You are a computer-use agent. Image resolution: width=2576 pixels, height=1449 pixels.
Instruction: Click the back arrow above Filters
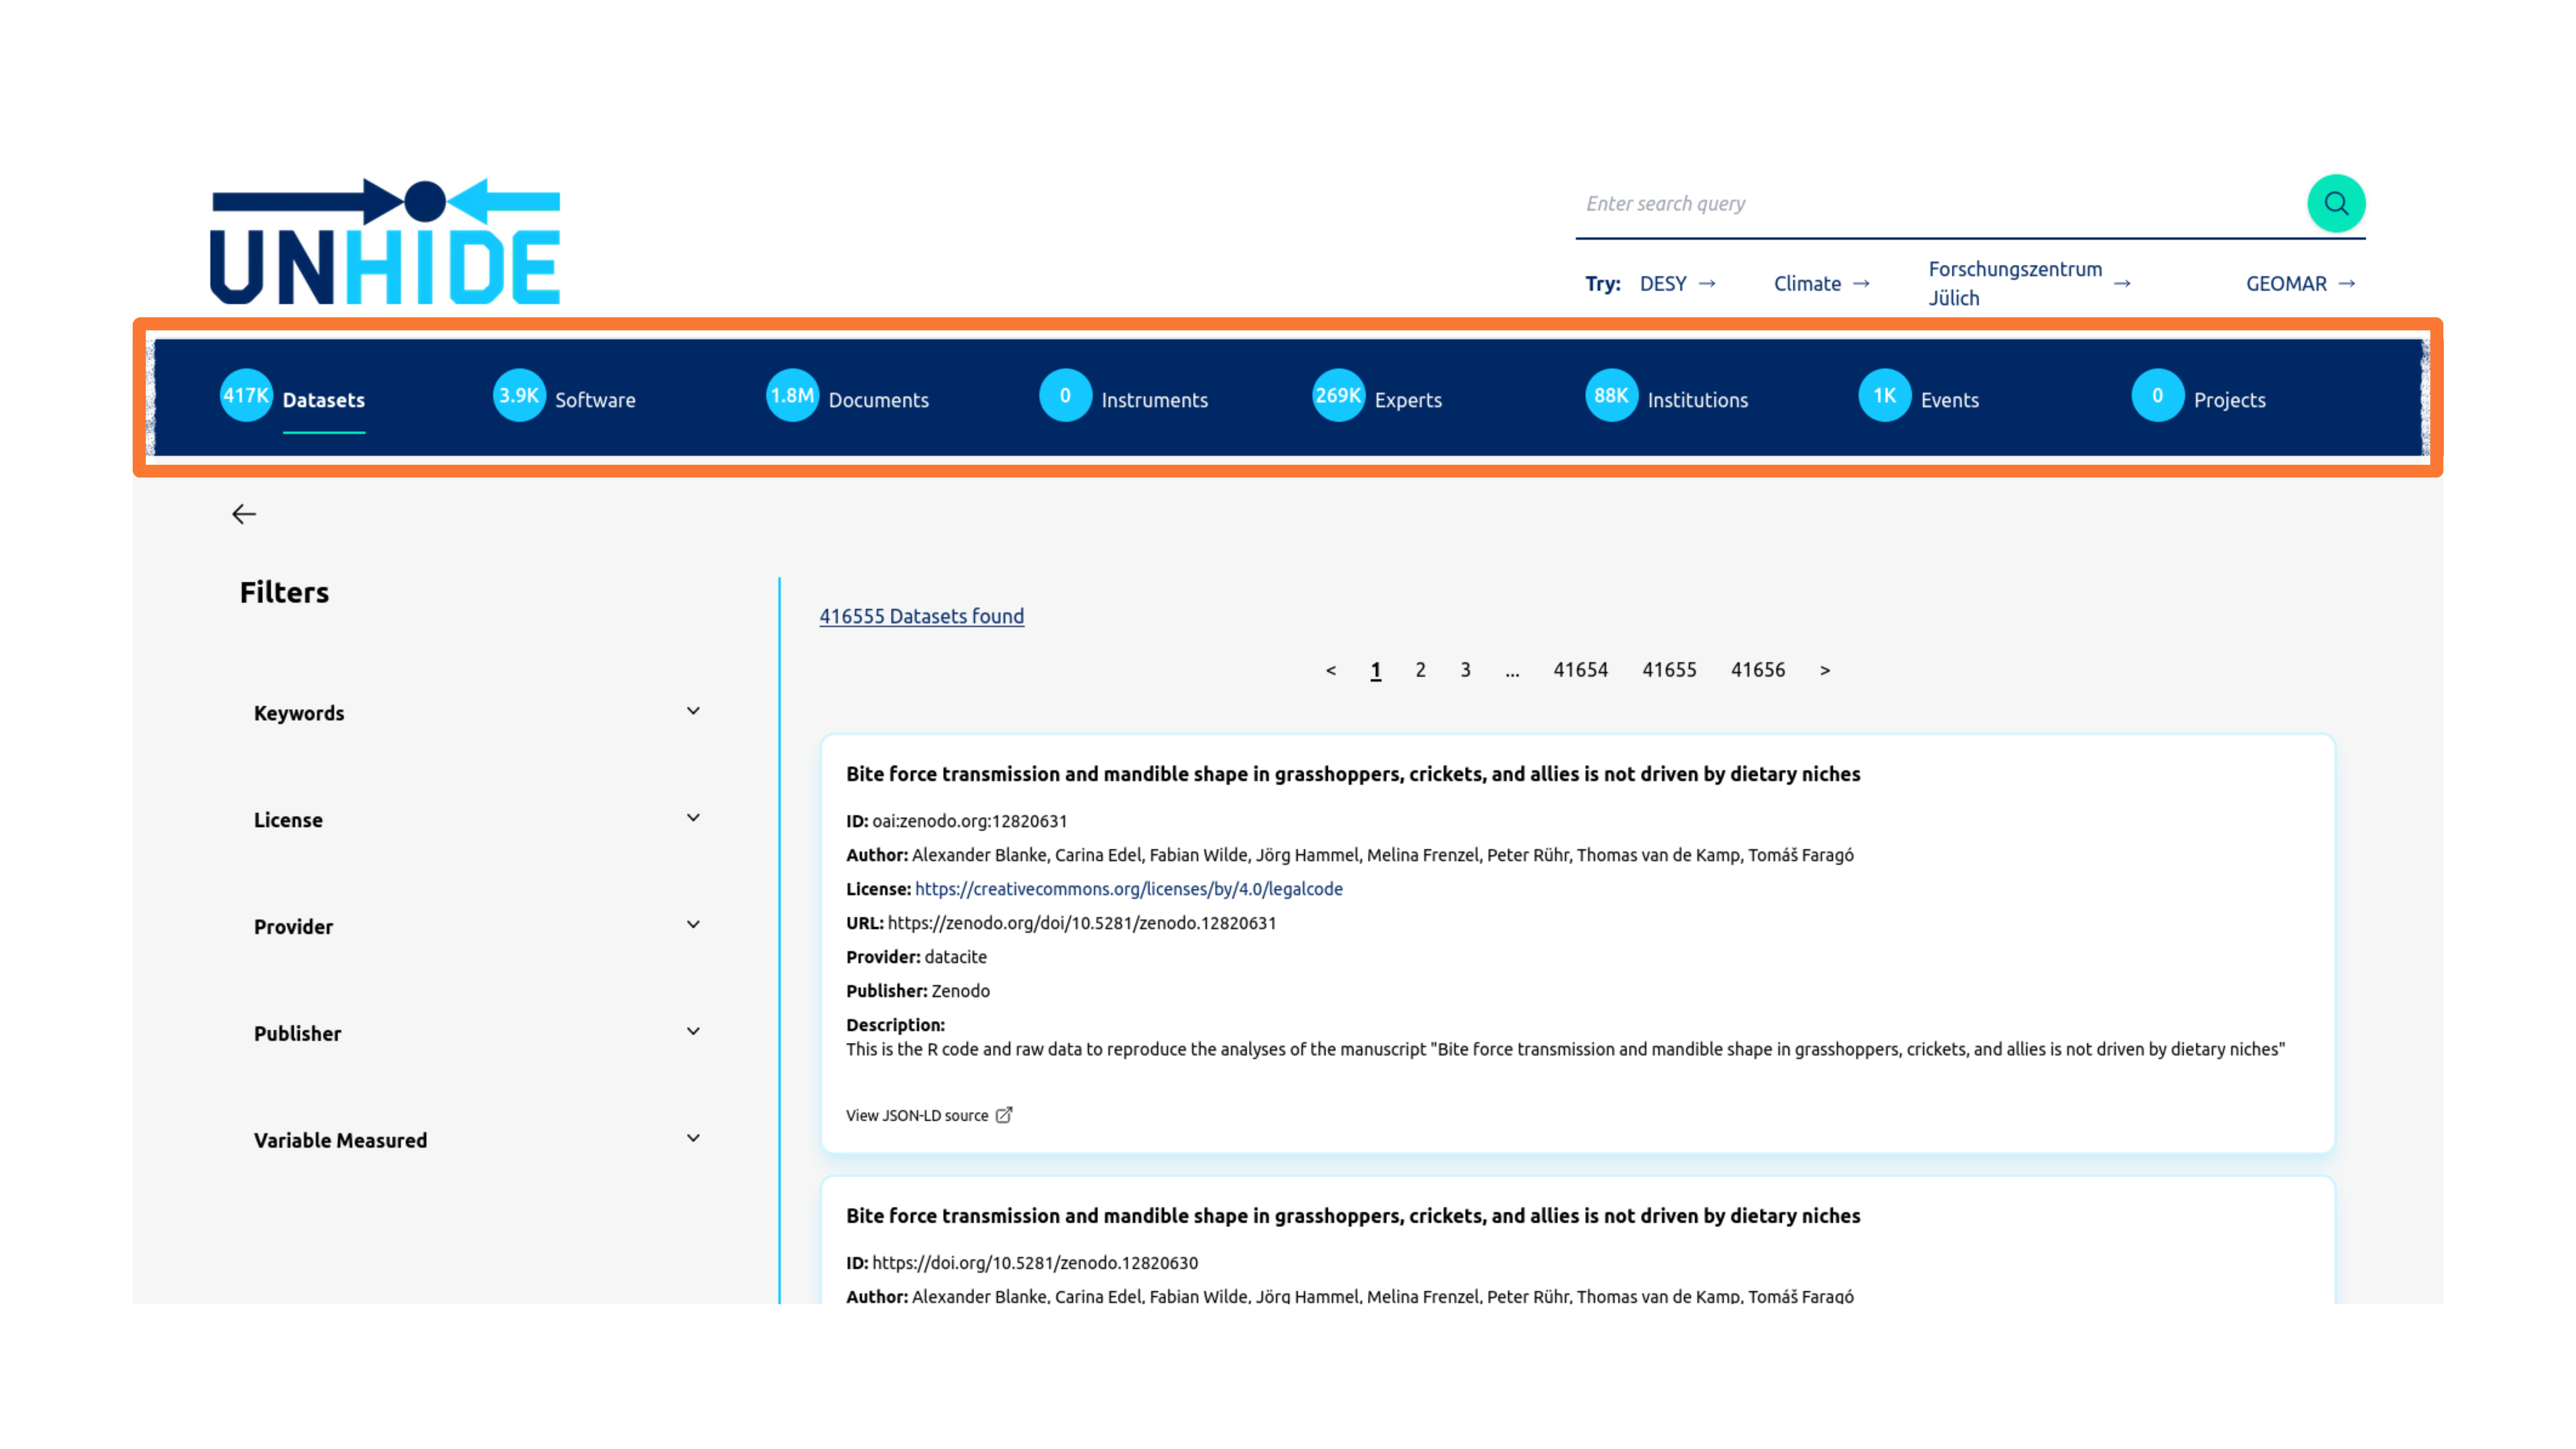(244, 514)
